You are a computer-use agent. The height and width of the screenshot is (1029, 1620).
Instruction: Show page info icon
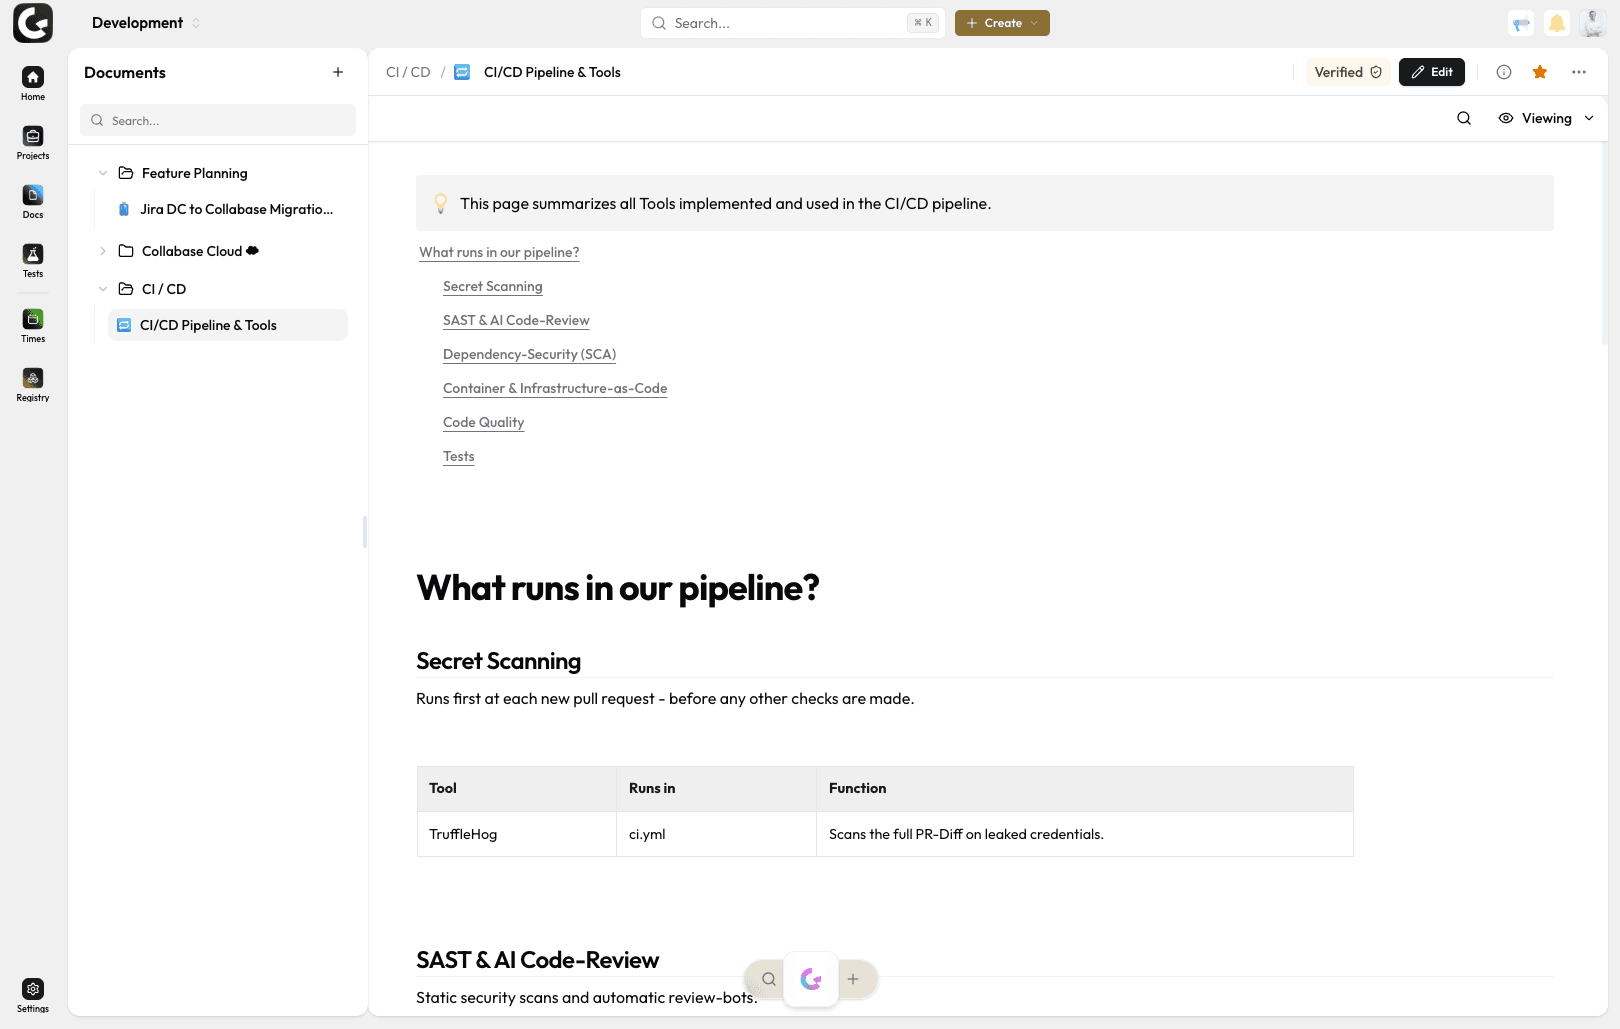click(1504, 72)
